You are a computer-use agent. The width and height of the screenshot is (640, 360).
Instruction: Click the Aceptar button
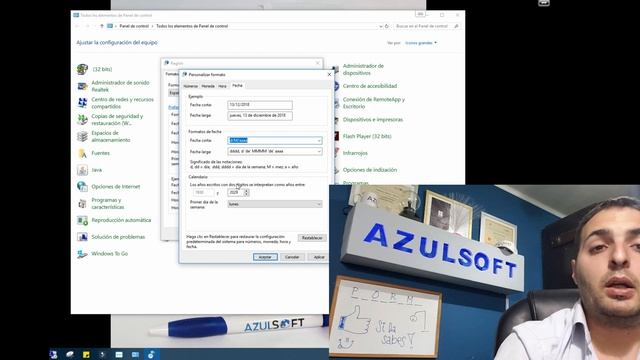265,257
